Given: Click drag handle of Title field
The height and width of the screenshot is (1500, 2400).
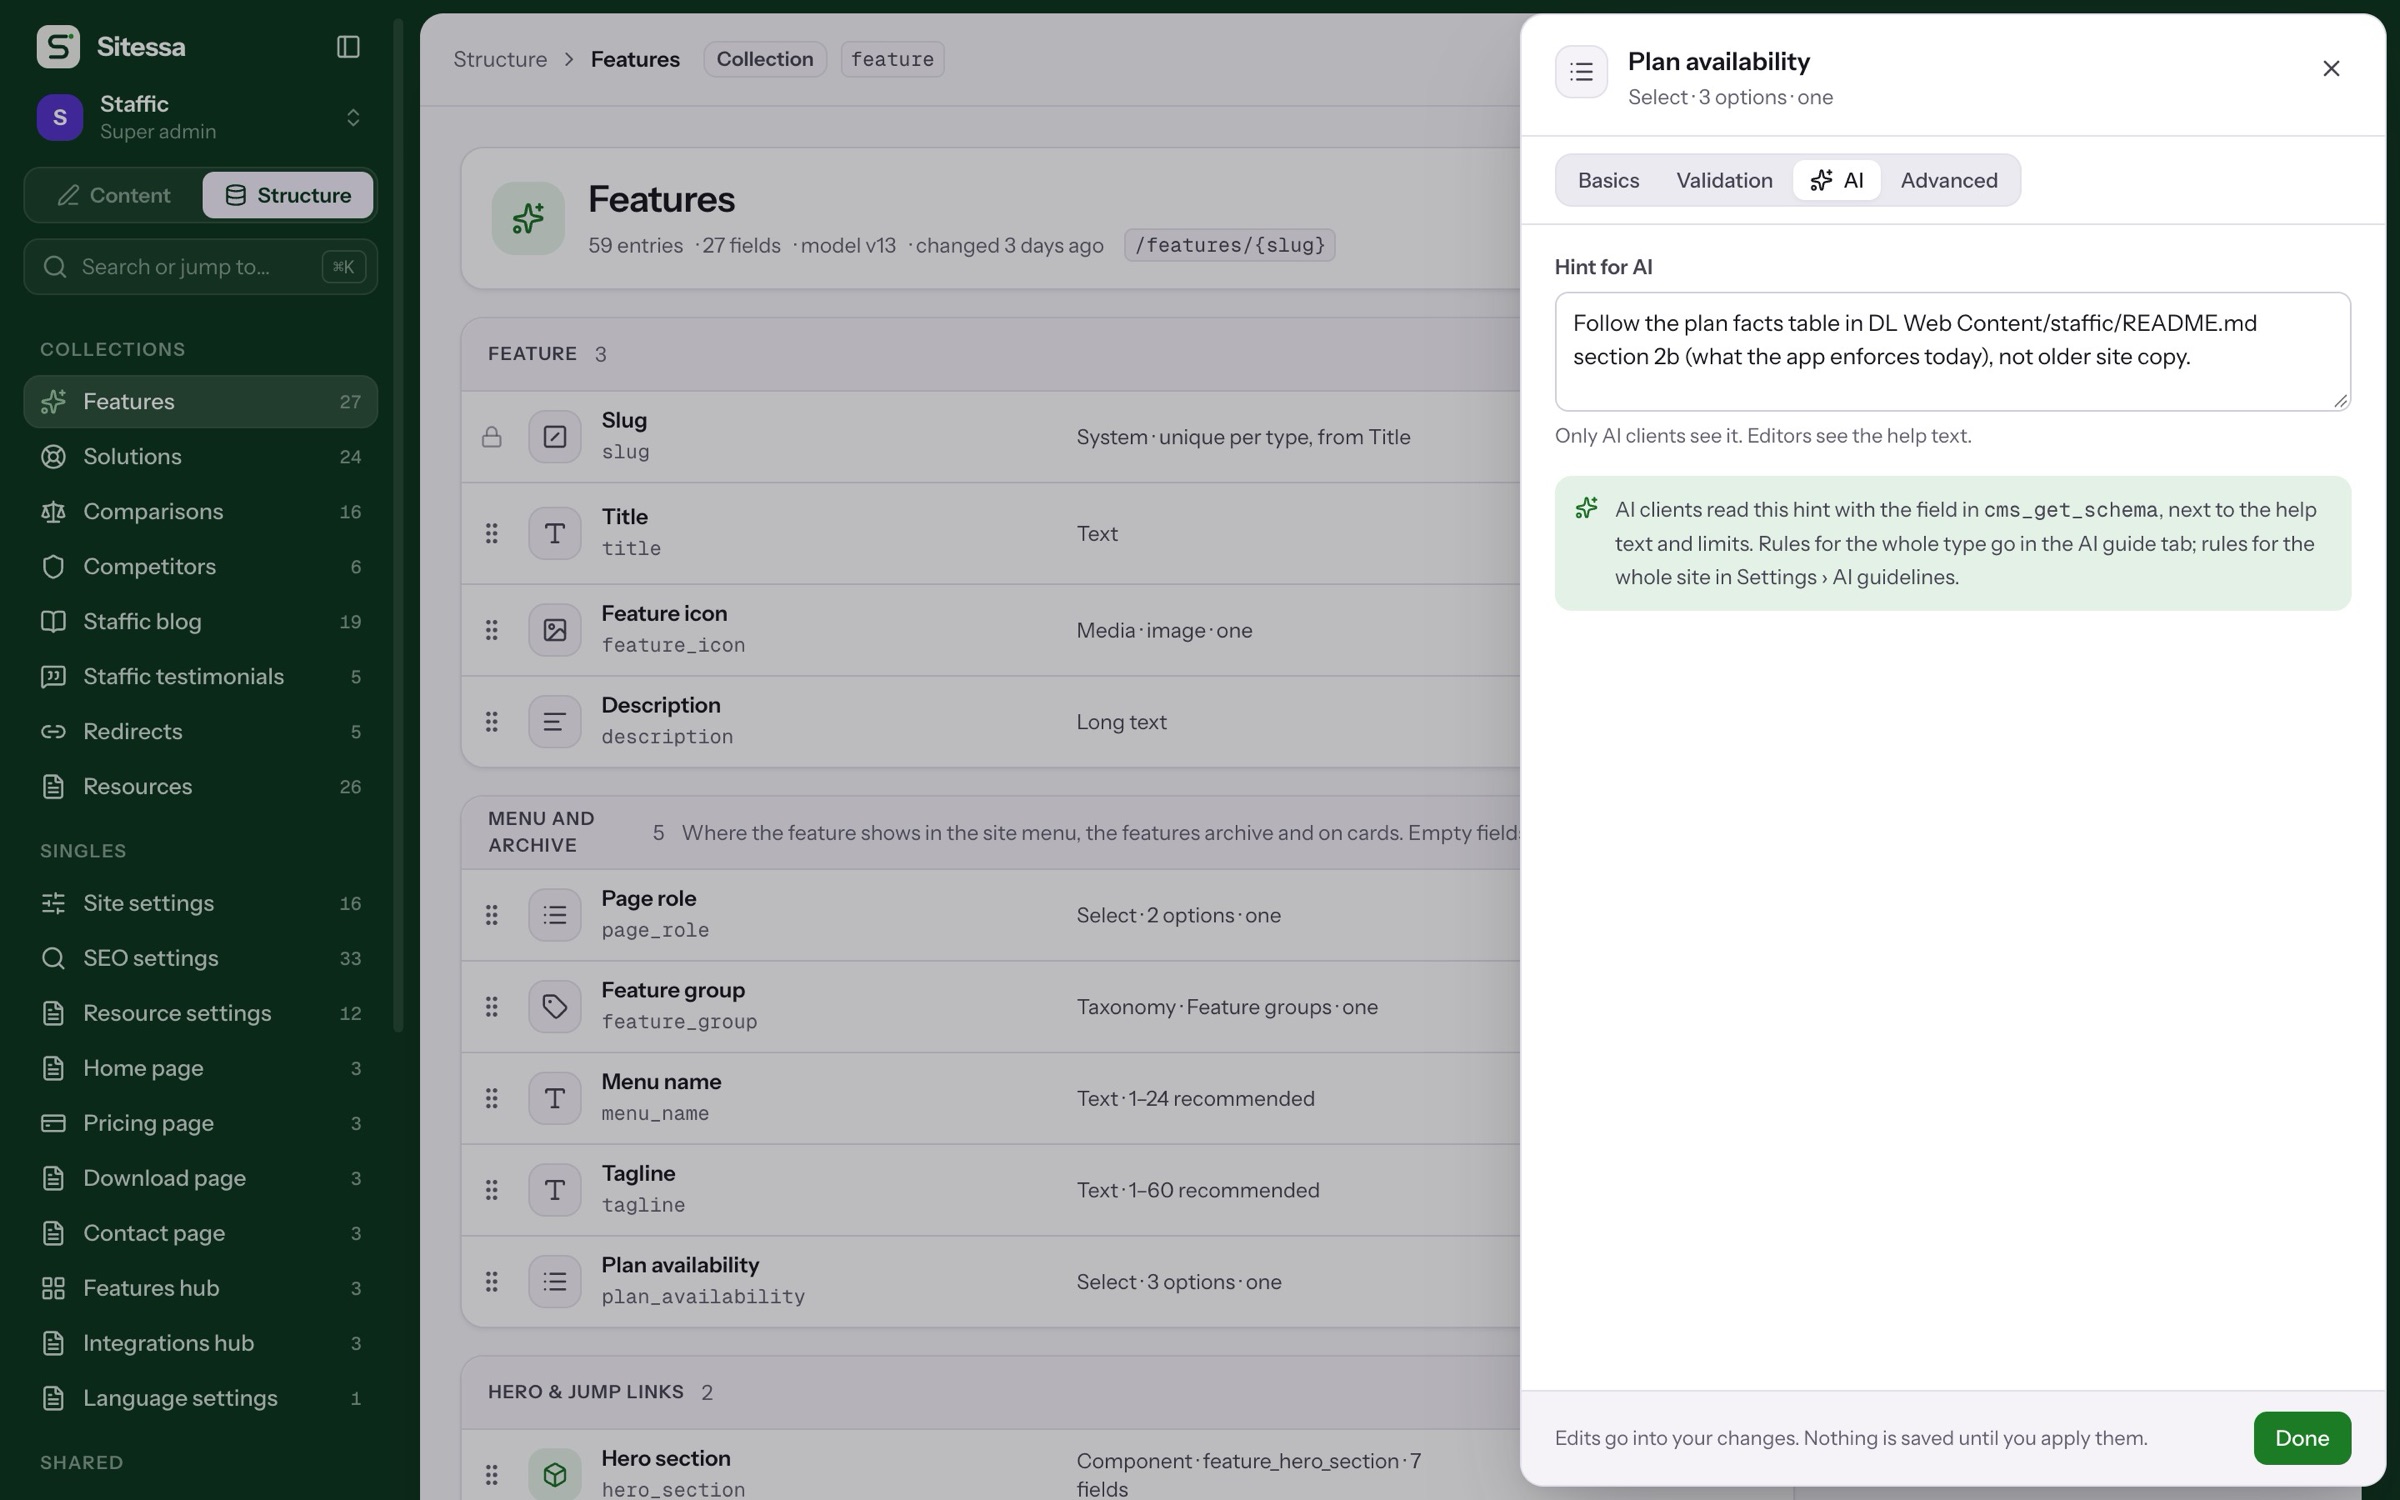Looking at the screenshot, I should point(491,533).
